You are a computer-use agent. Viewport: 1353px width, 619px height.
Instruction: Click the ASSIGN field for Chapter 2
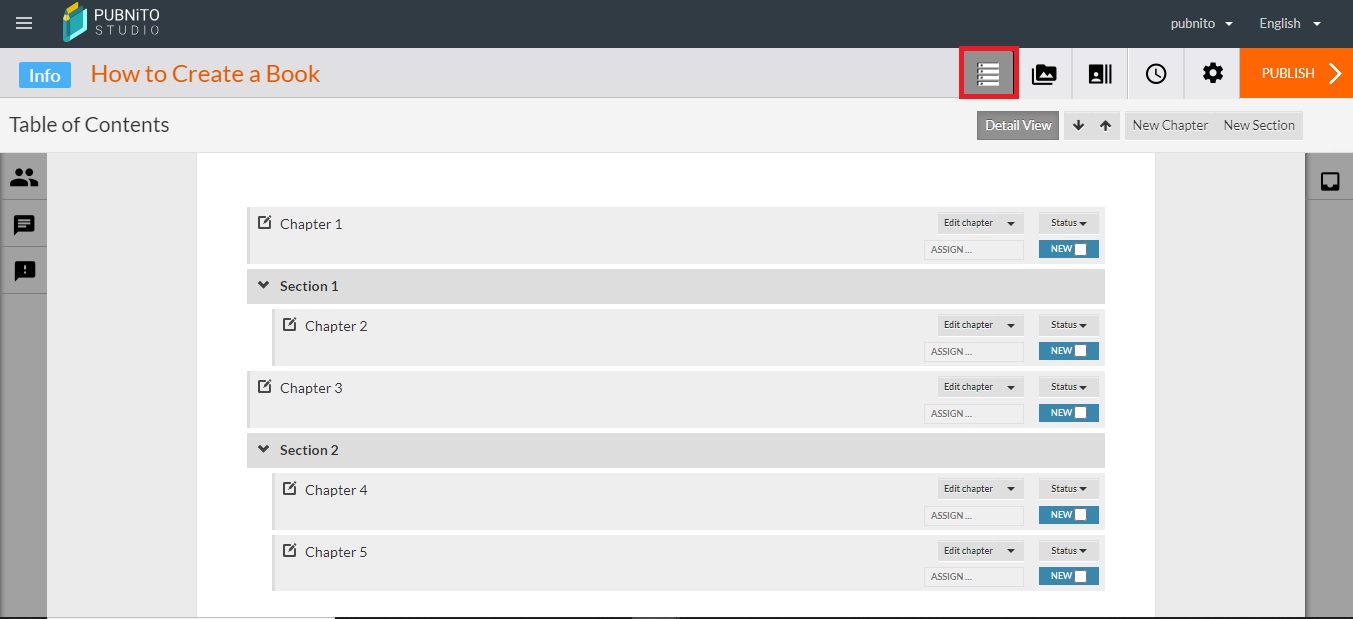974,351
